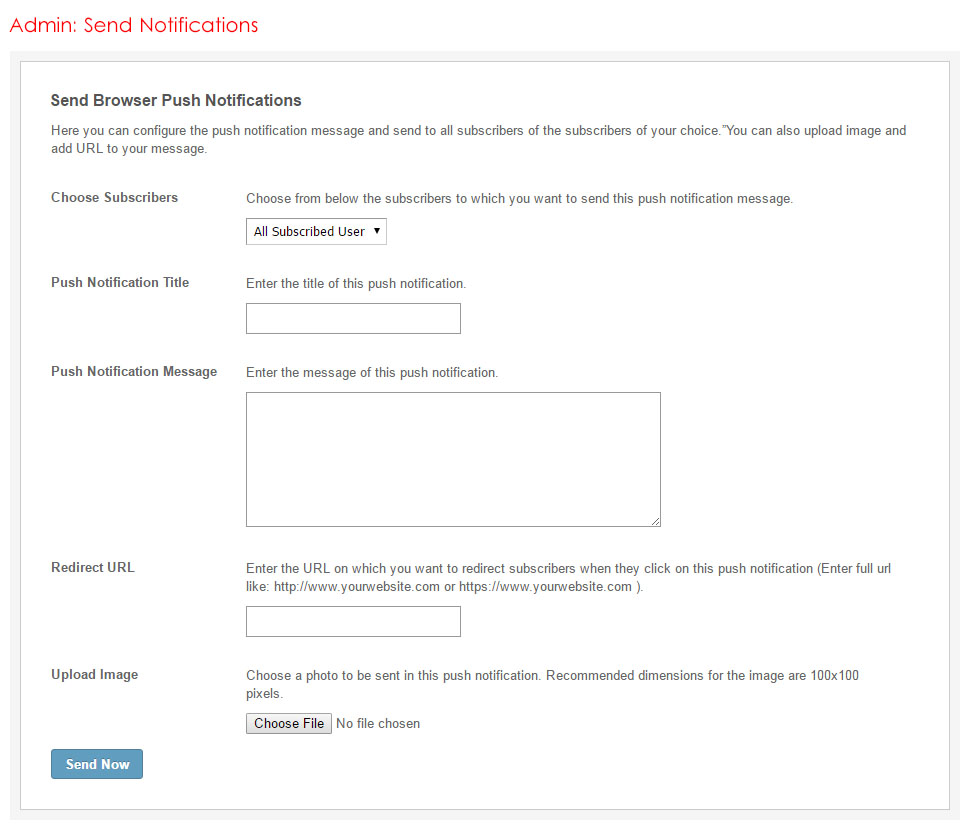Click the 'Enter the title of this push notification' hint

click(x=356, y=283)
